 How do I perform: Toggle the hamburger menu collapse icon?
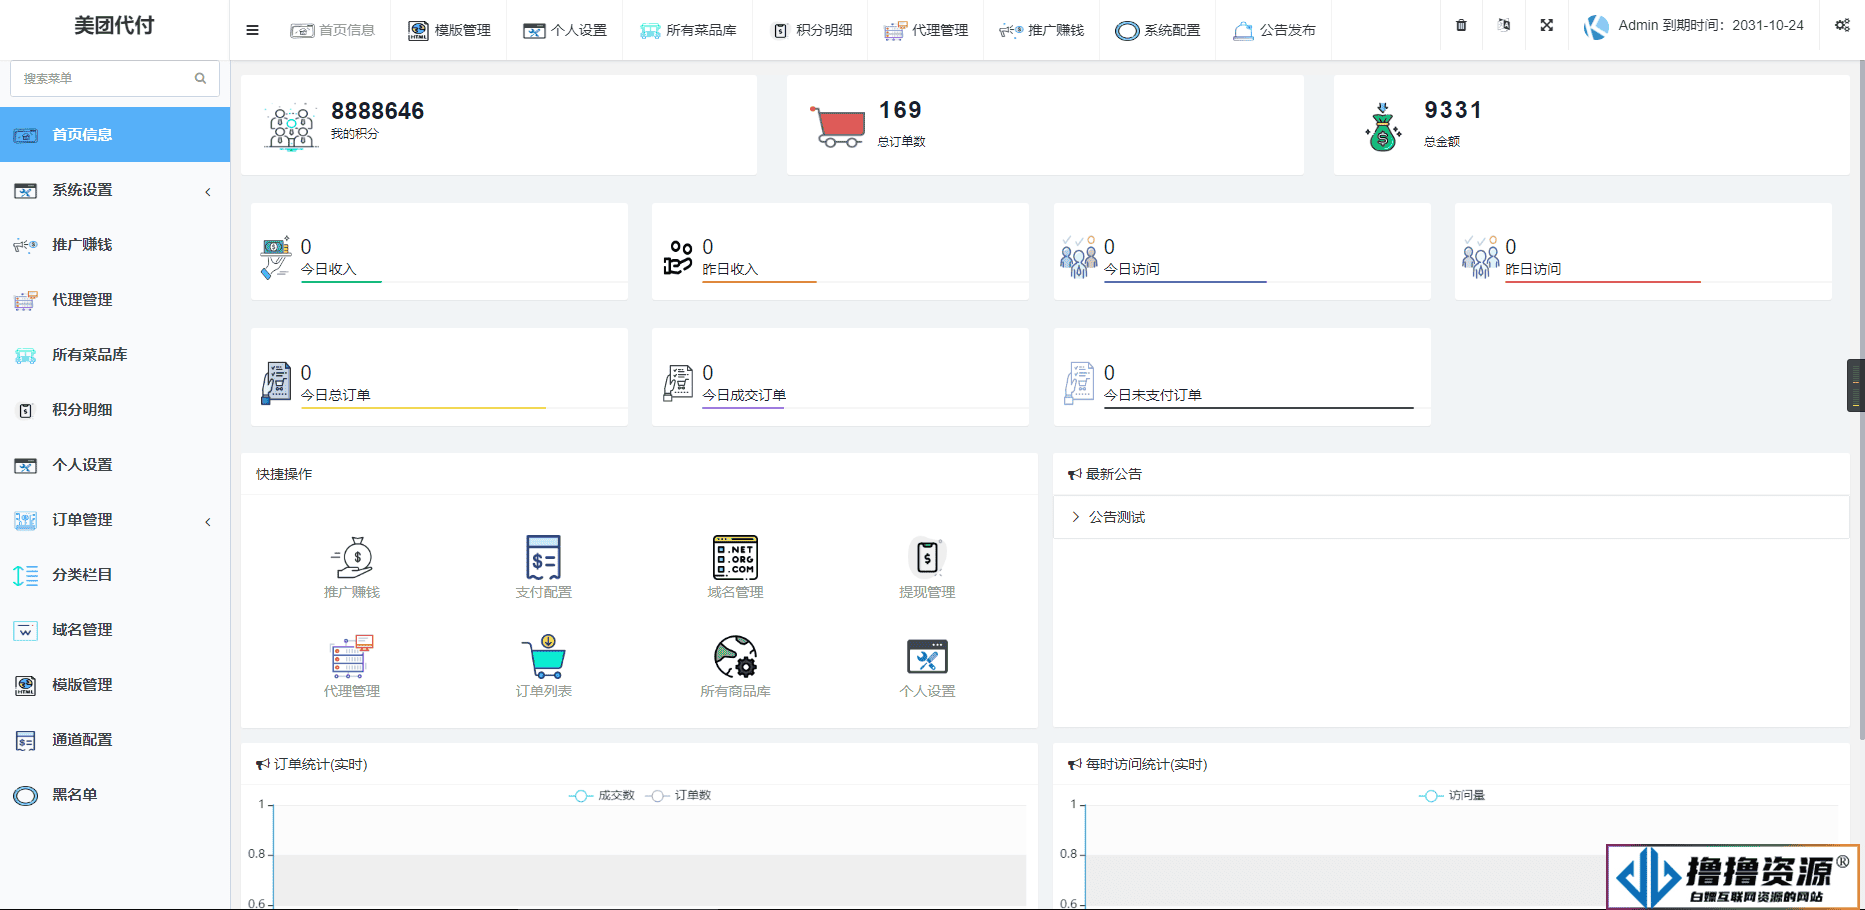point(252,30)
